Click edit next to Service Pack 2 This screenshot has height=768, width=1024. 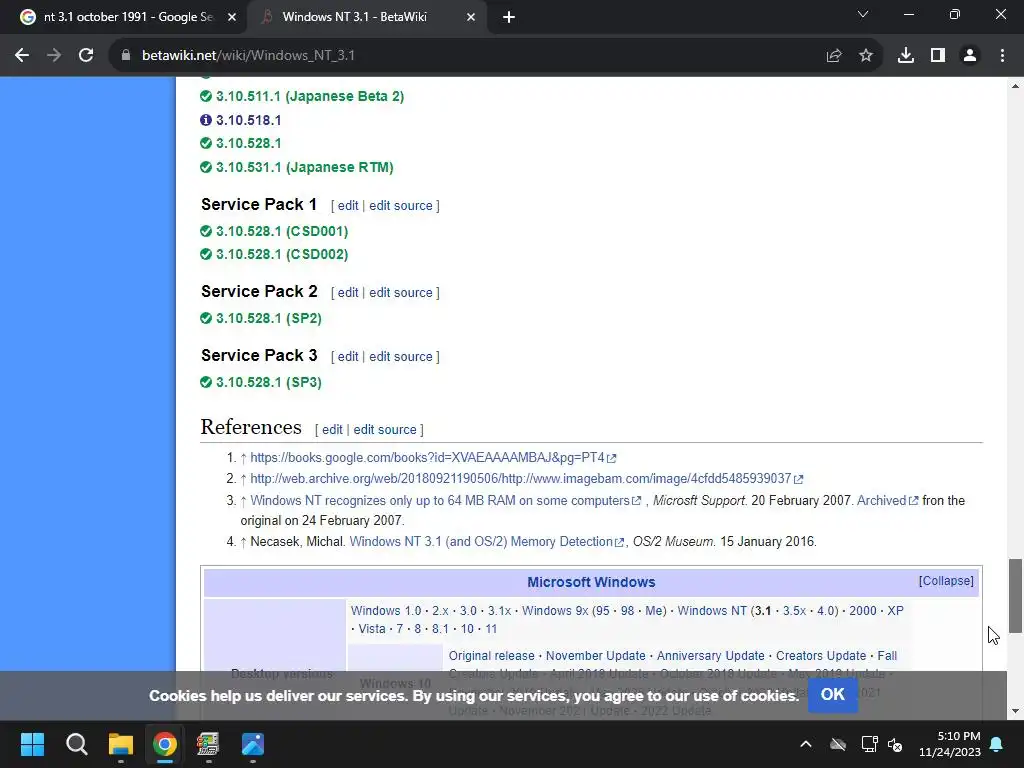pyautogui.click(x=347, y=293)
